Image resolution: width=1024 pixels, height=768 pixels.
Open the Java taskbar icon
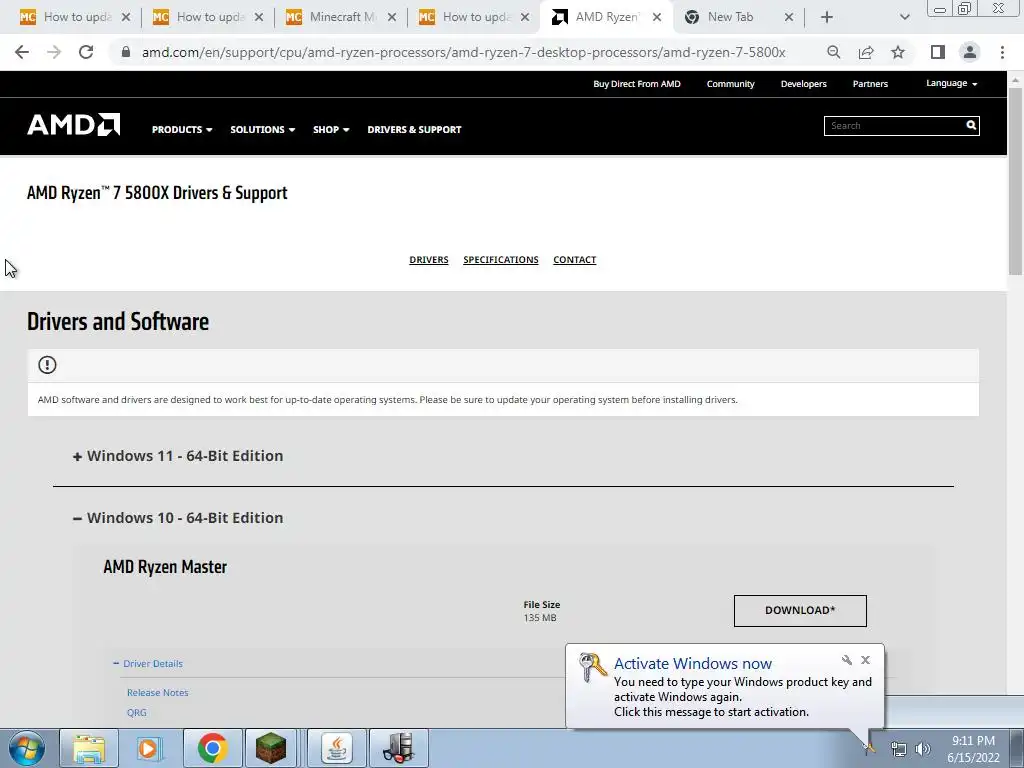[336, 748]
